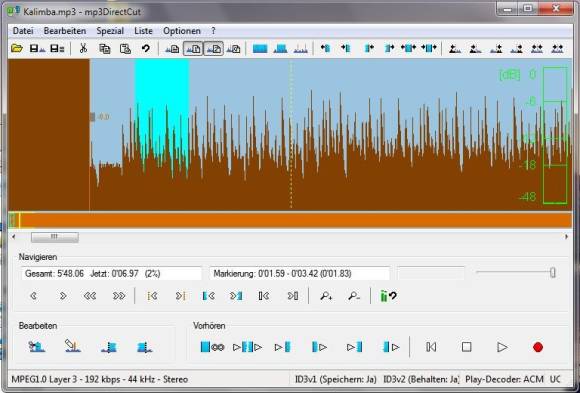Click the scissors Cut icon
580x393 pixels.
83,48
